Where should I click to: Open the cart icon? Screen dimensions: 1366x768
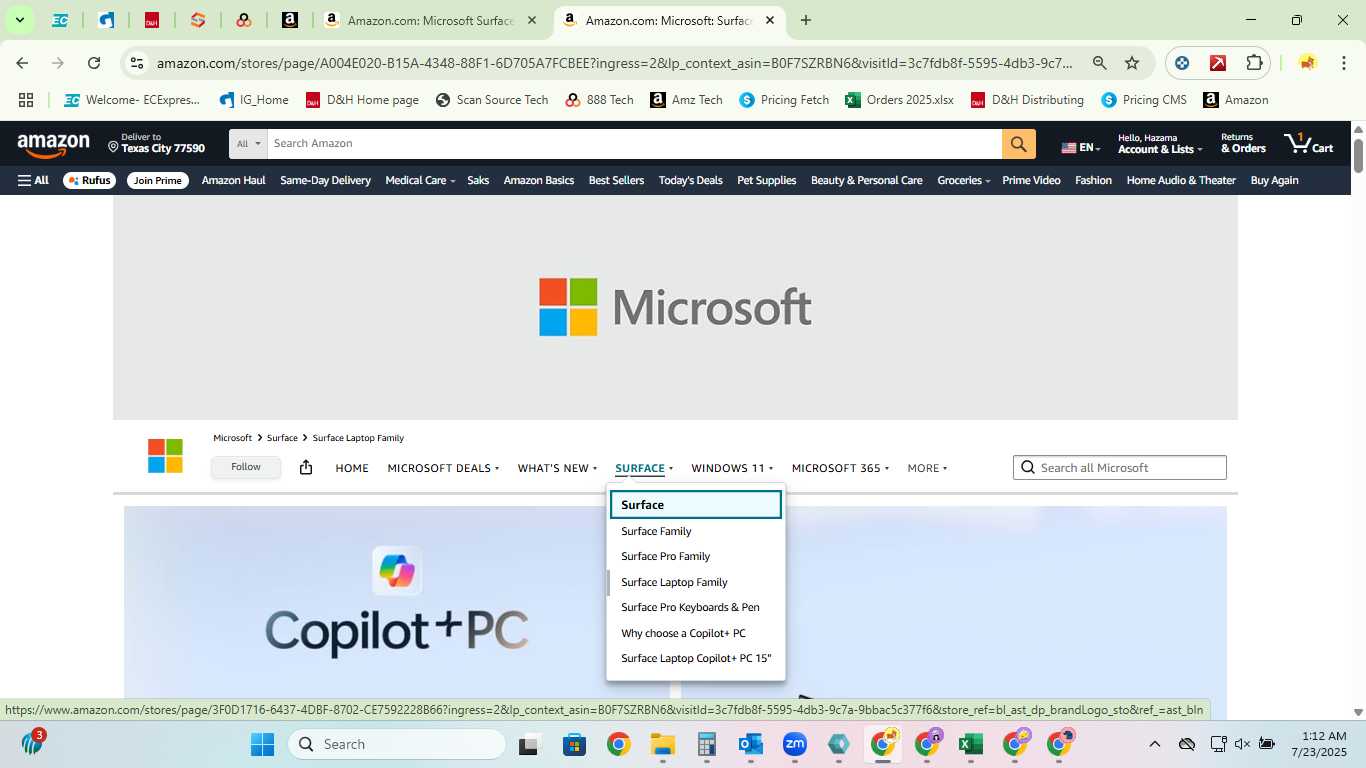pyautogui.click(x=1308, y=143)
